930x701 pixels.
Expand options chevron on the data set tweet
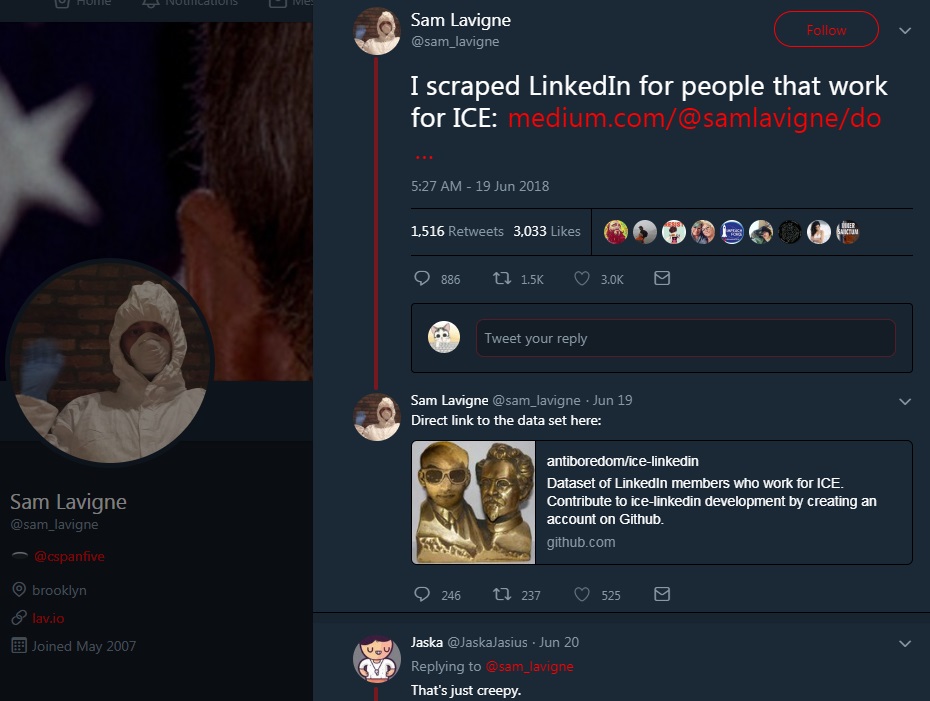click(905, 402)
